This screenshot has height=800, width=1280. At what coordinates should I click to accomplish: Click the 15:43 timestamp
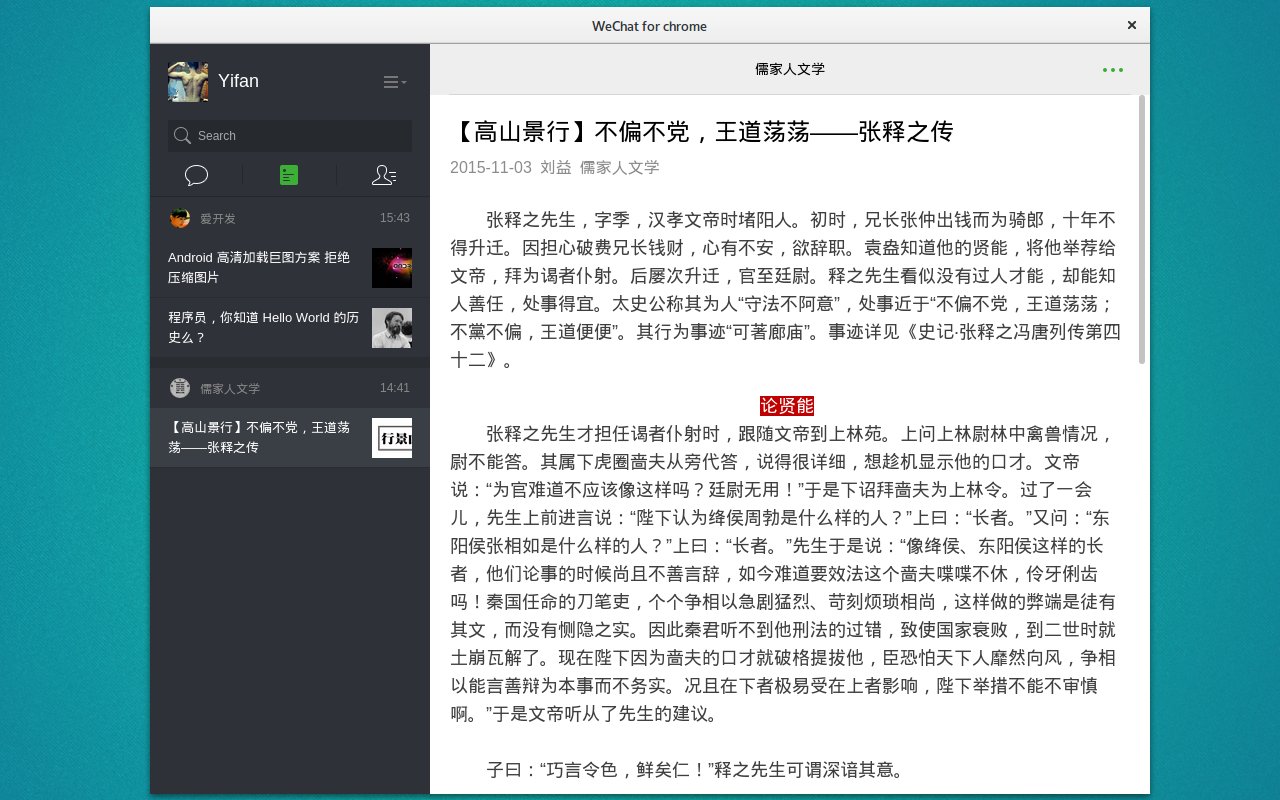coord(395,218)
